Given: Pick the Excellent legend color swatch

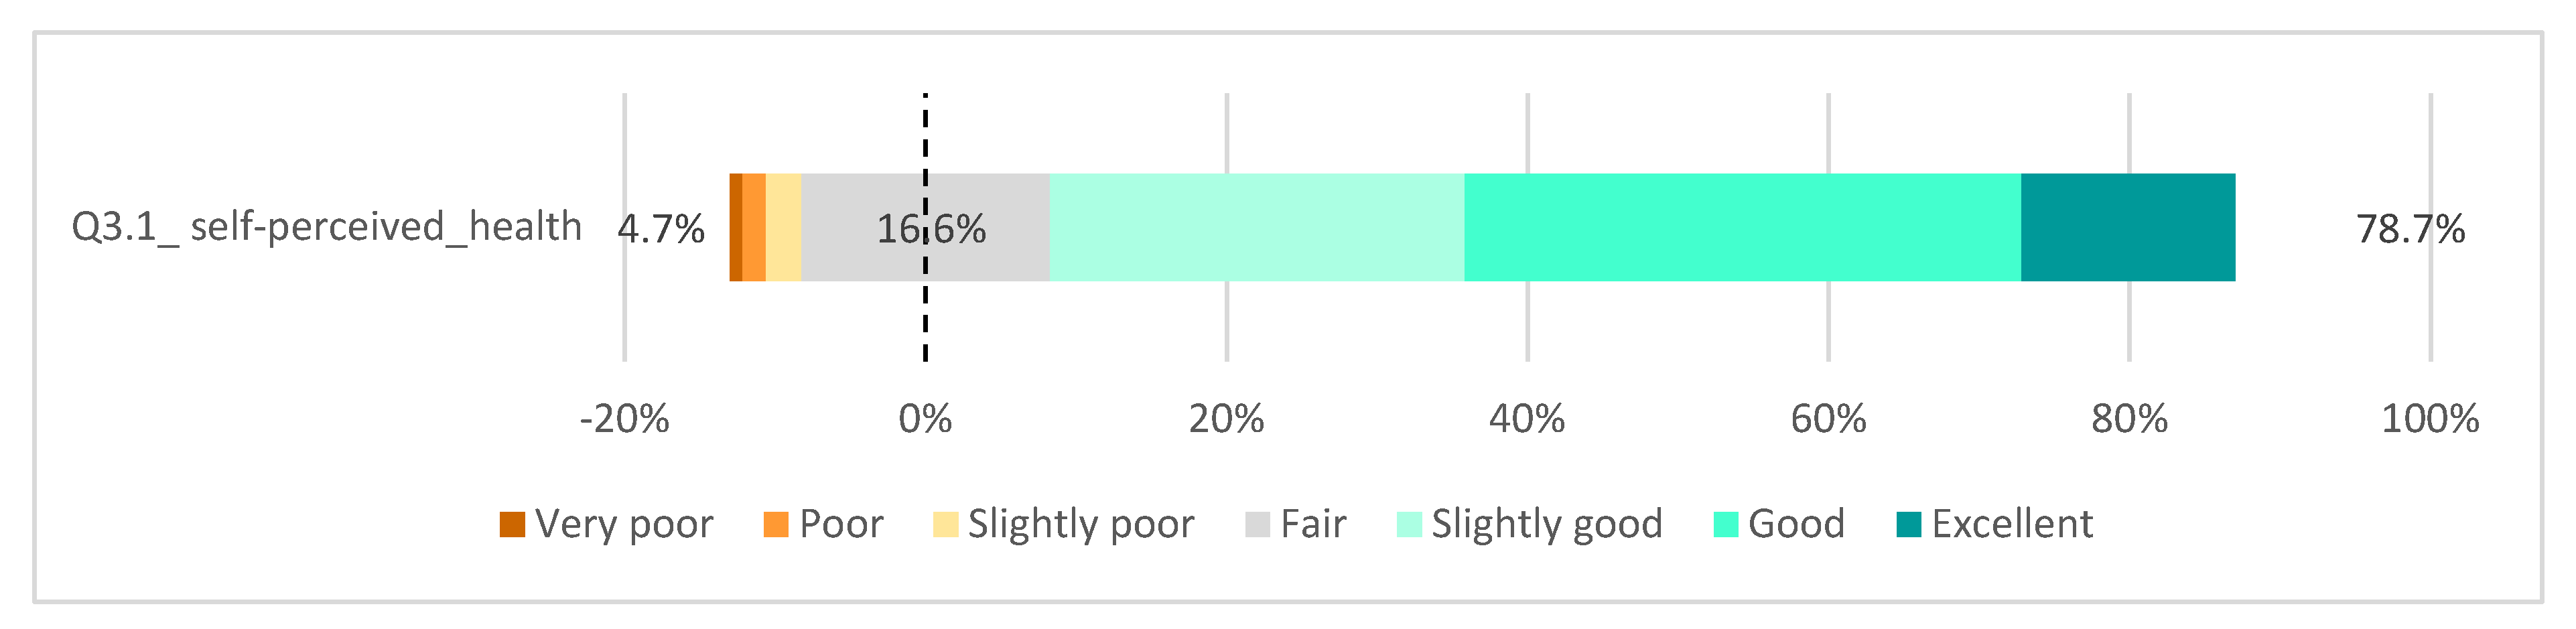Looking at the screenshot, I should click(x=1909, y=524).
